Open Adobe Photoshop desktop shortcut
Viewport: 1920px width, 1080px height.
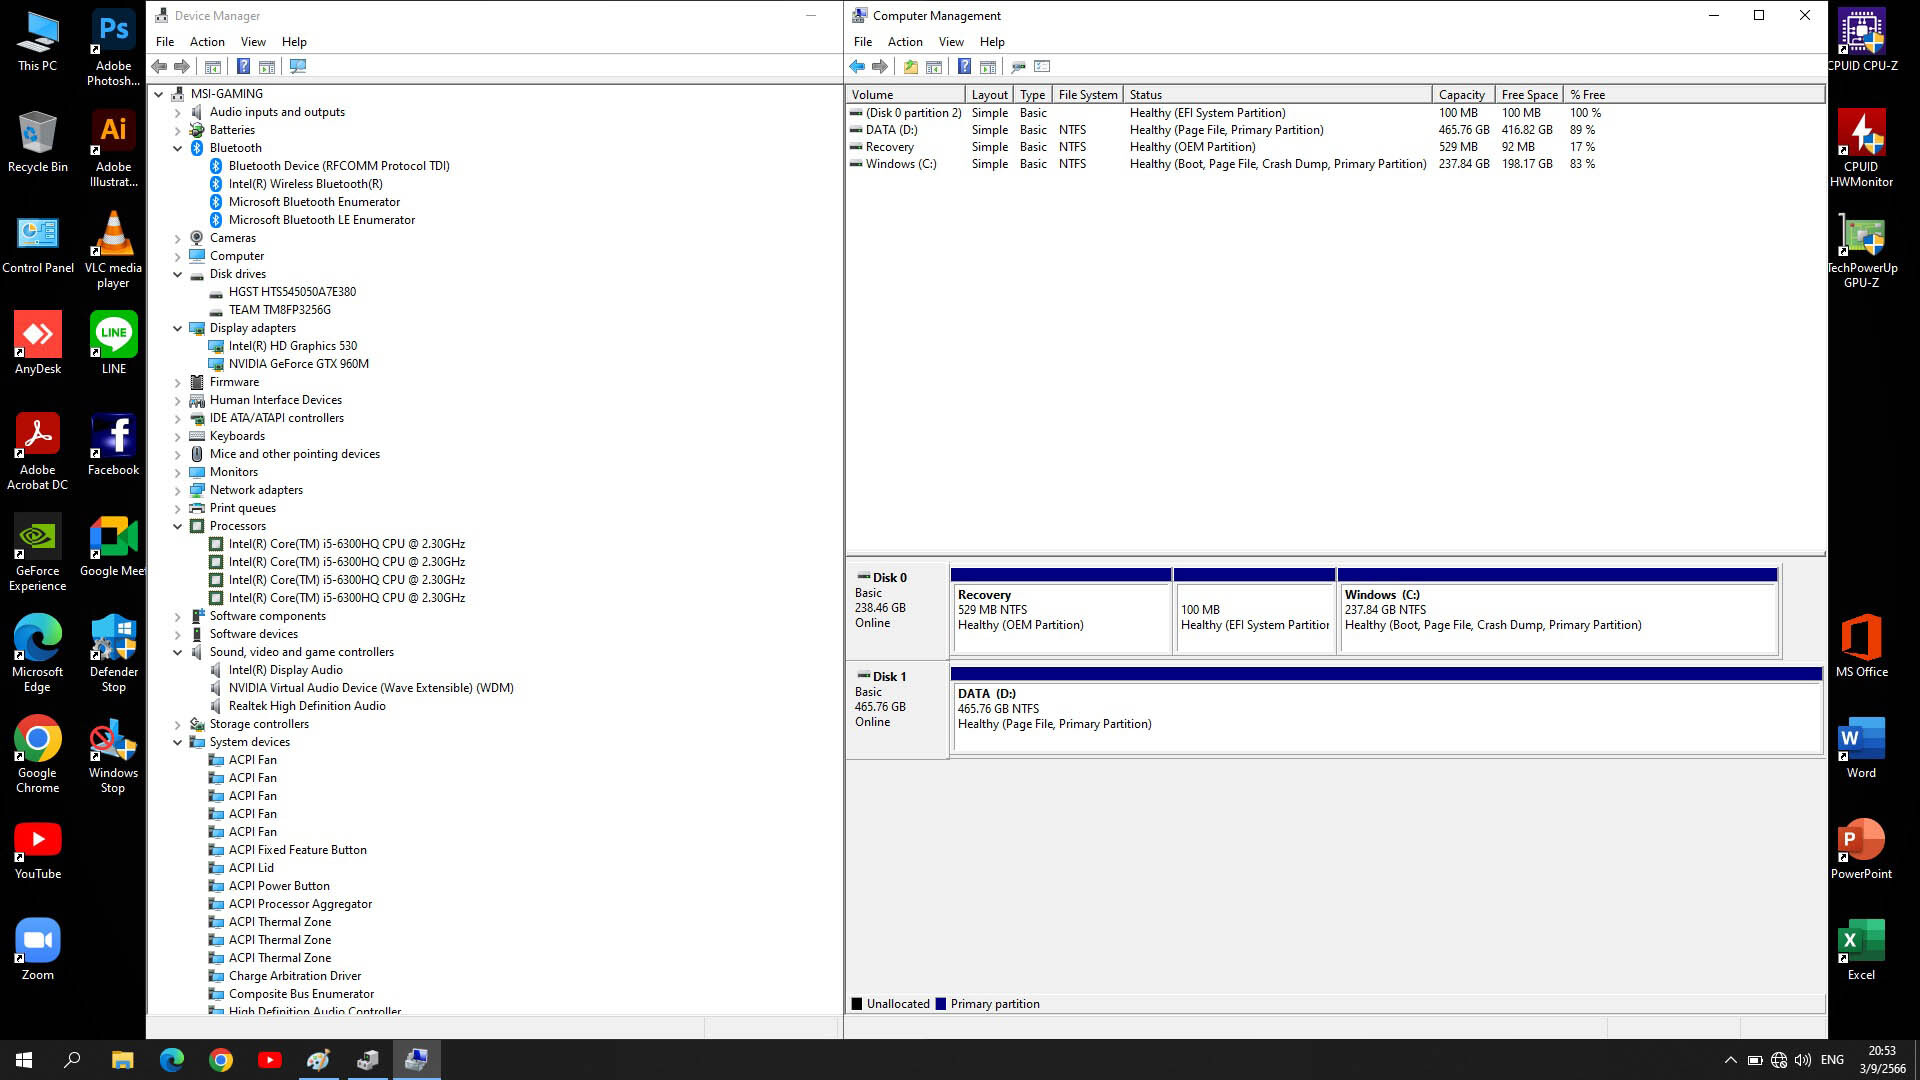[113, 48]
